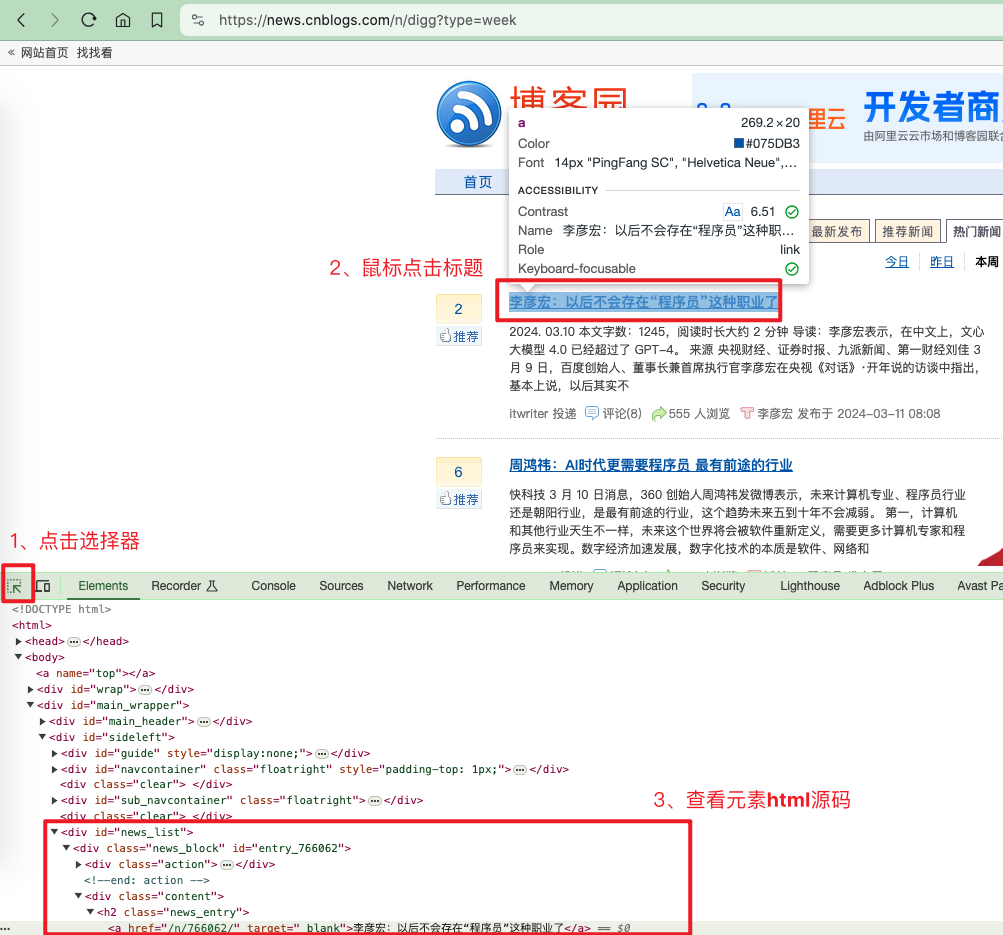This screenshot has height=935, width=1003.
Task: Open article 李彦宏：以后不会存在"程序员"这种职业了
Action: pyautogui.click(x=644, y=302)
